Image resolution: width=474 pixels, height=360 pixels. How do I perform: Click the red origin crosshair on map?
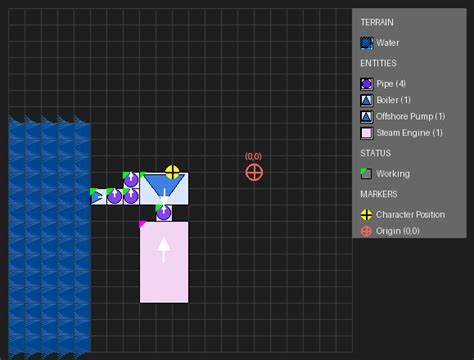(254, 173)
